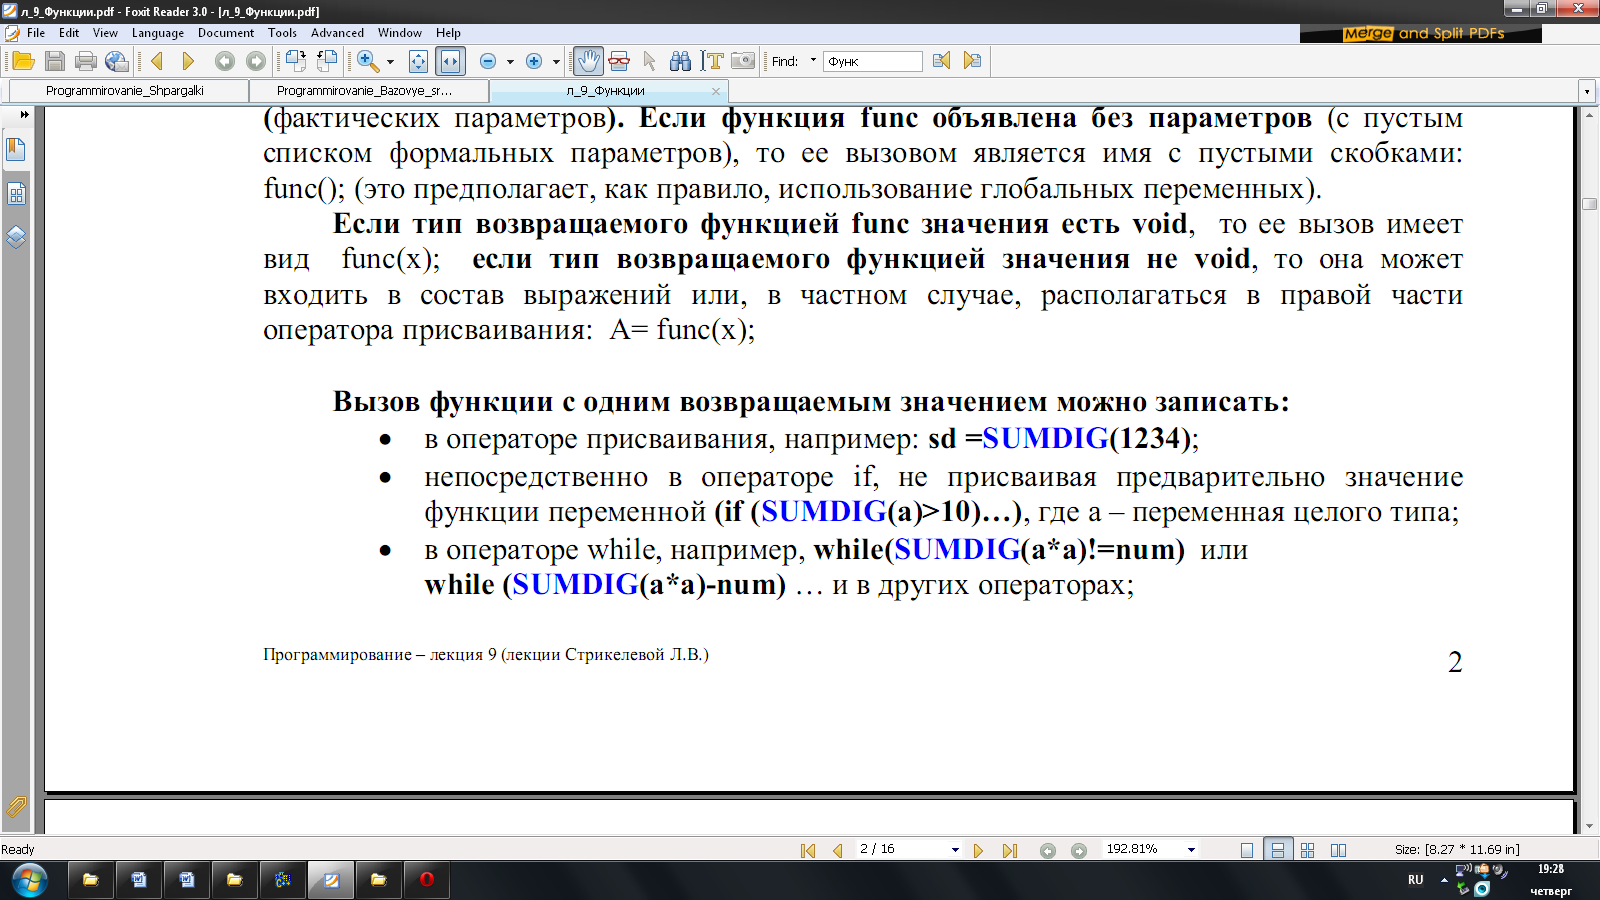Open the magnifier tool dropdown arrow

pyautogui.click(x=390, y=62)
